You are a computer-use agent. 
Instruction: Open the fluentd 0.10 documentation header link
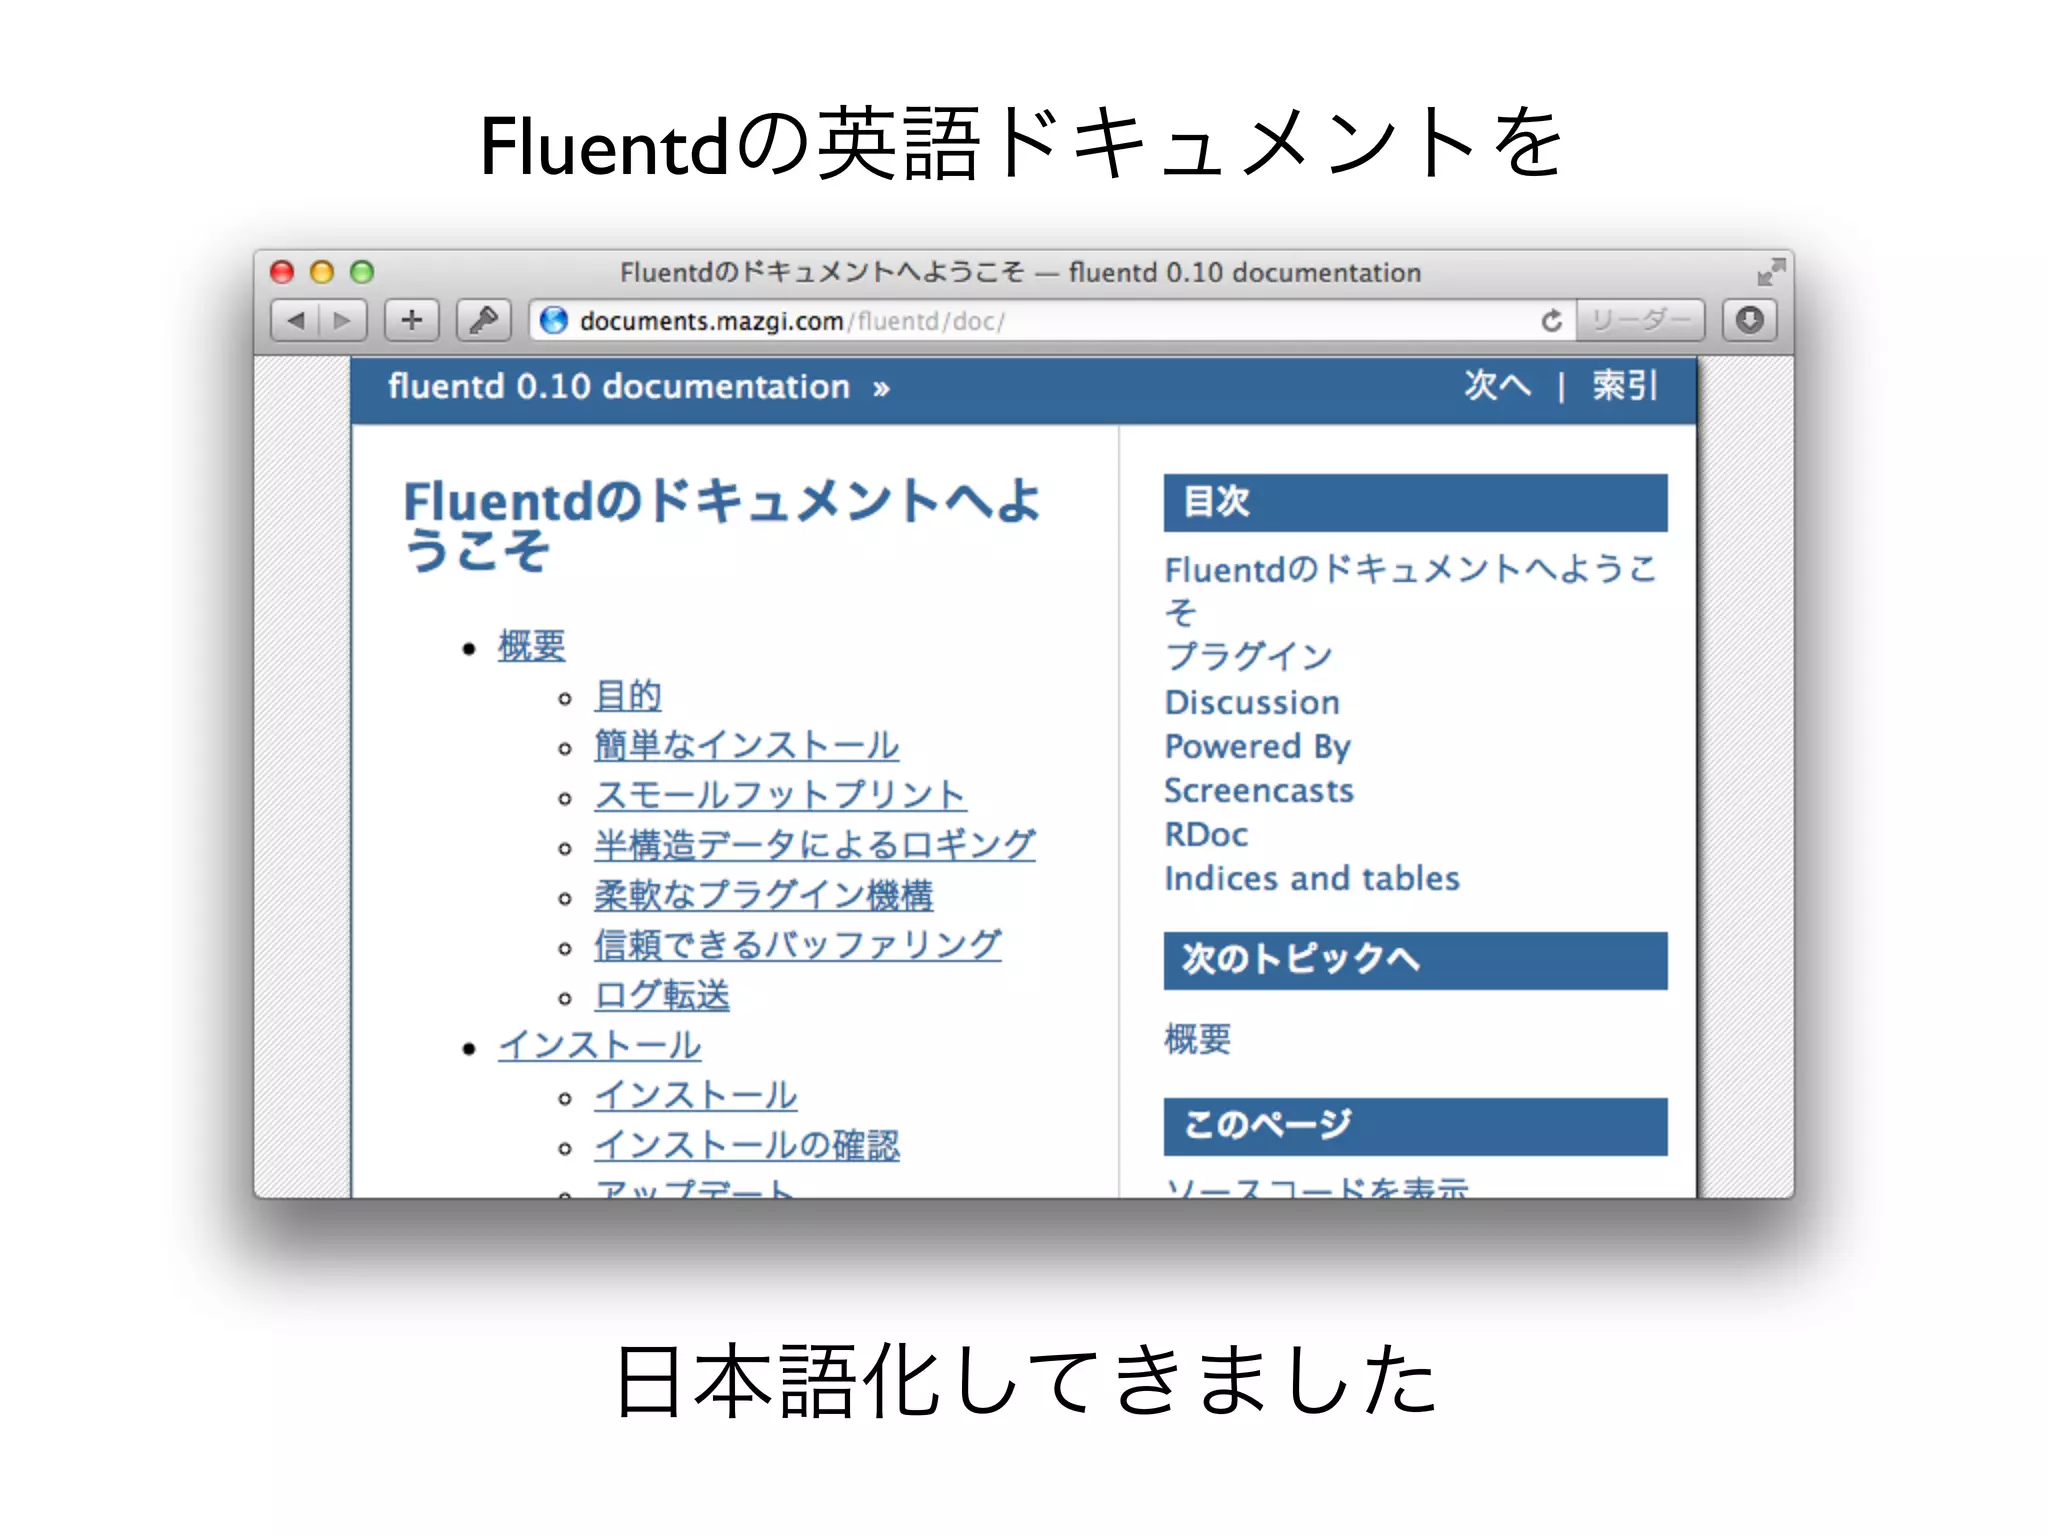(x=619, y=386)
